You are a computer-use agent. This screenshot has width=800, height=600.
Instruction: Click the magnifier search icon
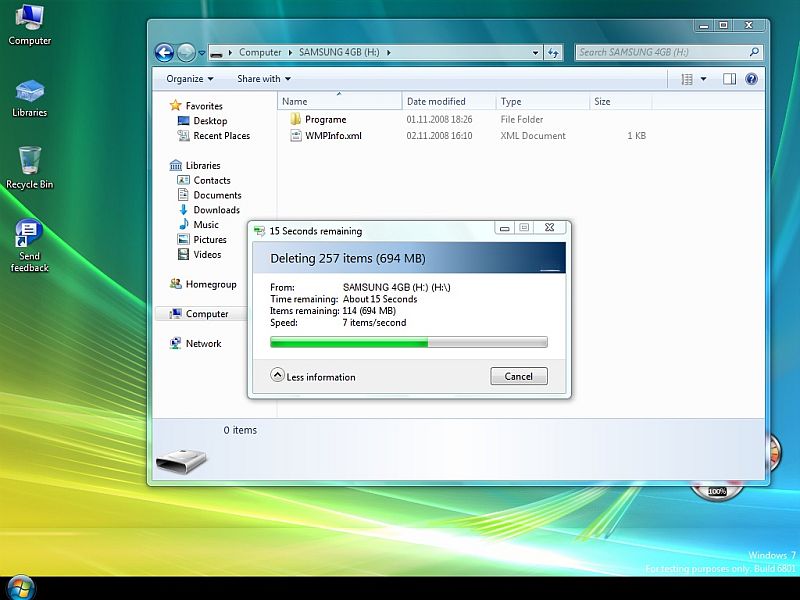754,52
